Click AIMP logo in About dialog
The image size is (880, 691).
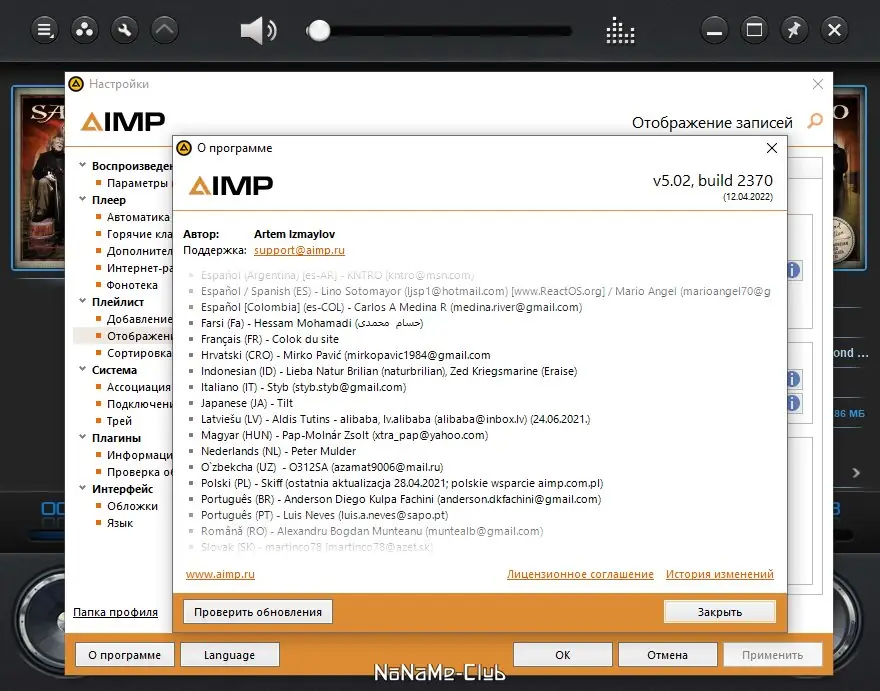(231, 185)
